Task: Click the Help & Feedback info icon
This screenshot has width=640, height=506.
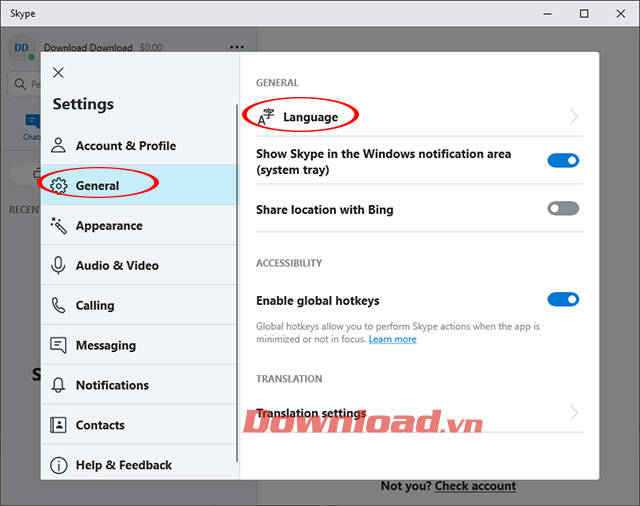Action: 59,465
